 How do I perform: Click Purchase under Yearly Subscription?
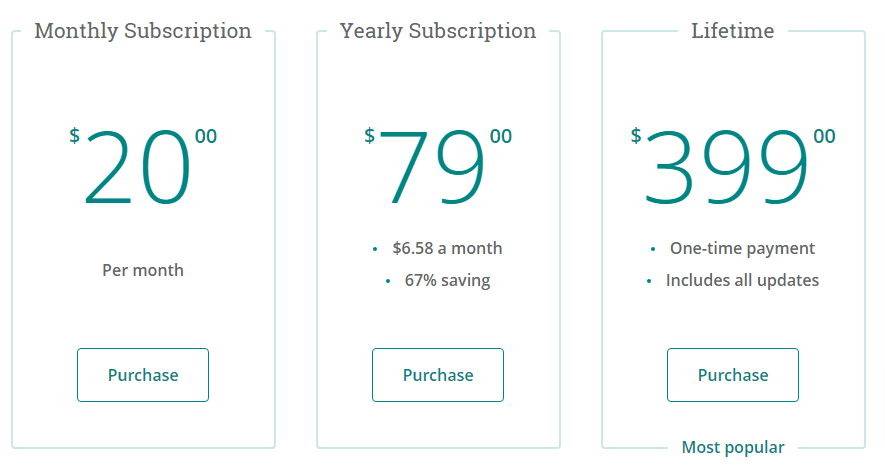[x=438, y=375]
